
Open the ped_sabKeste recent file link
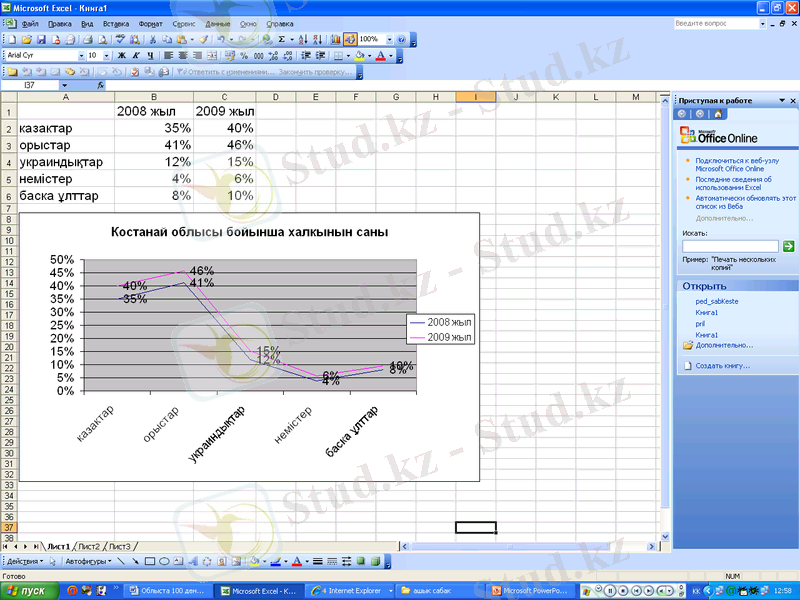point(717,301)
